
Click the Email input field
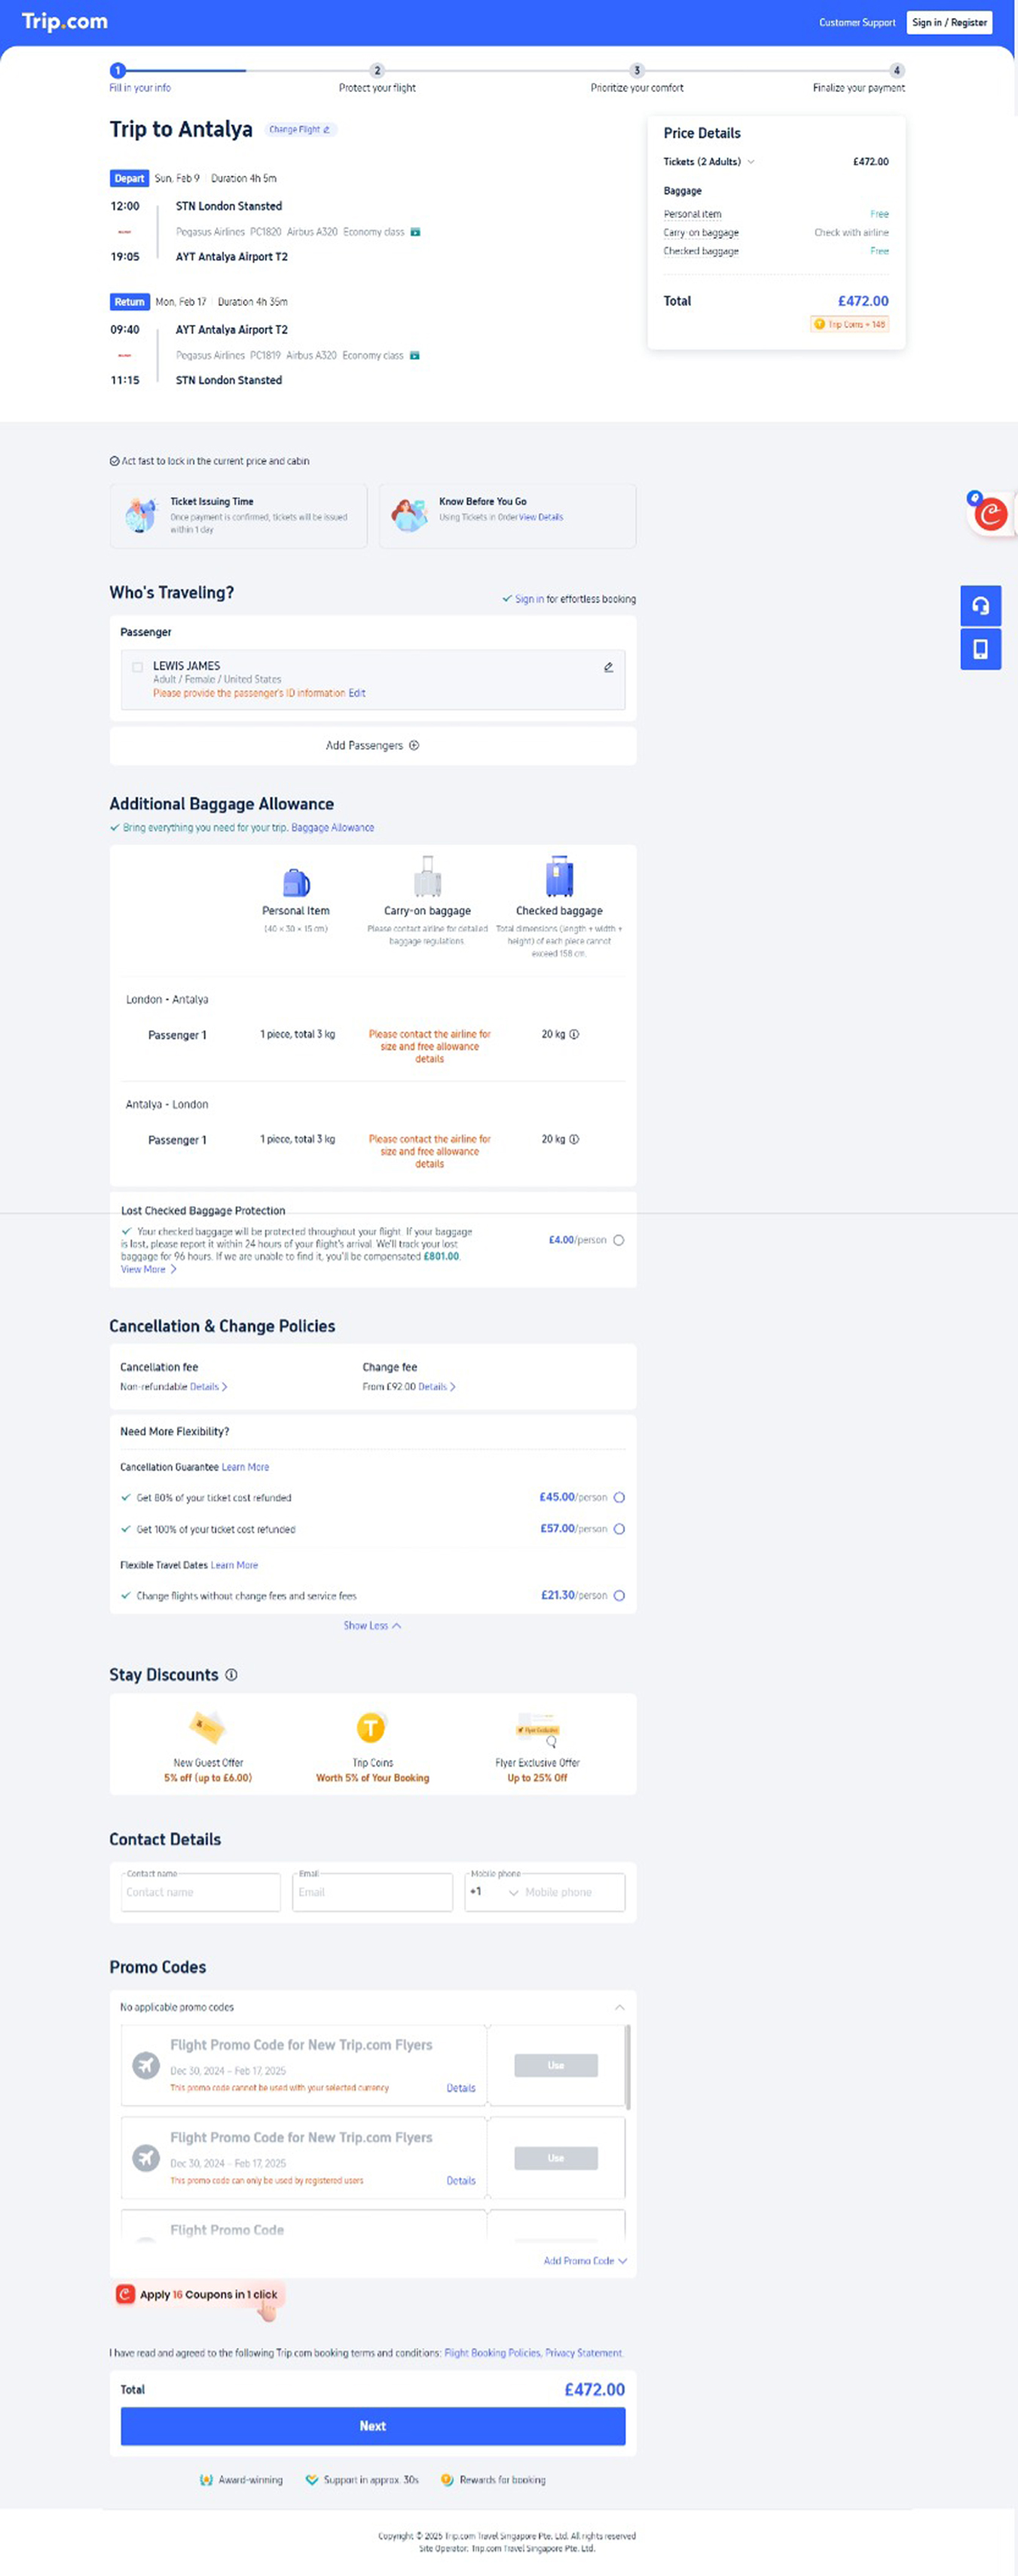tap(372, 1892)
